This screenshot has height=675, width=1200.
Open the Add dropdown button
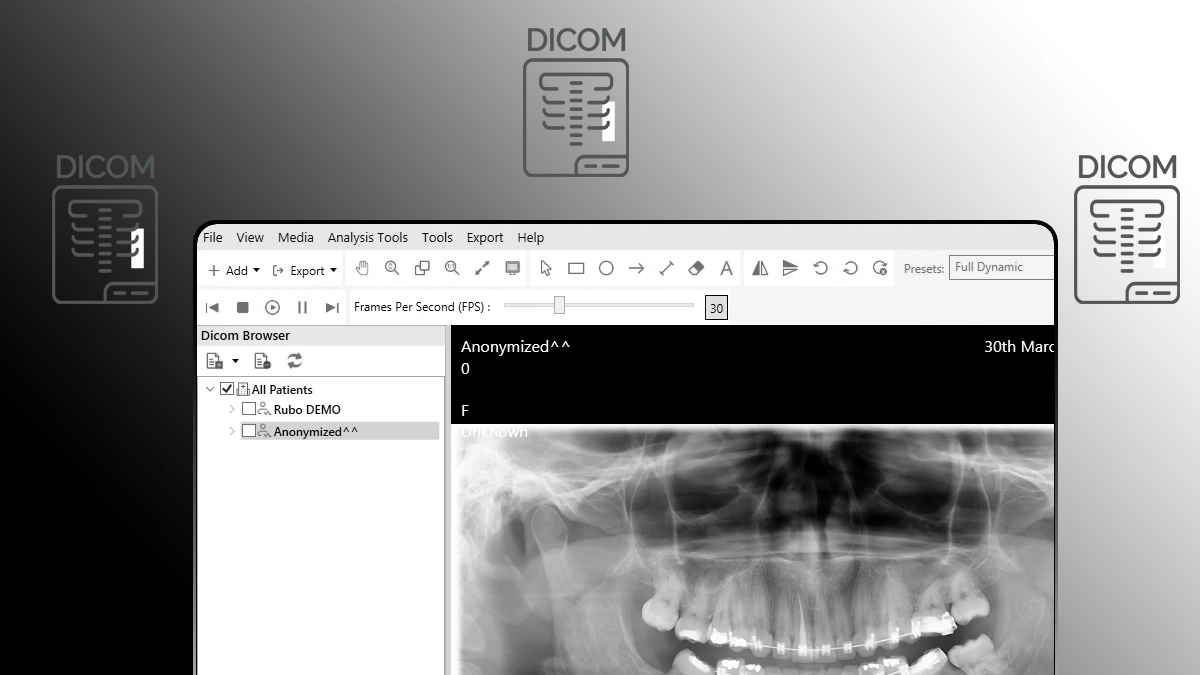[233, 270]
